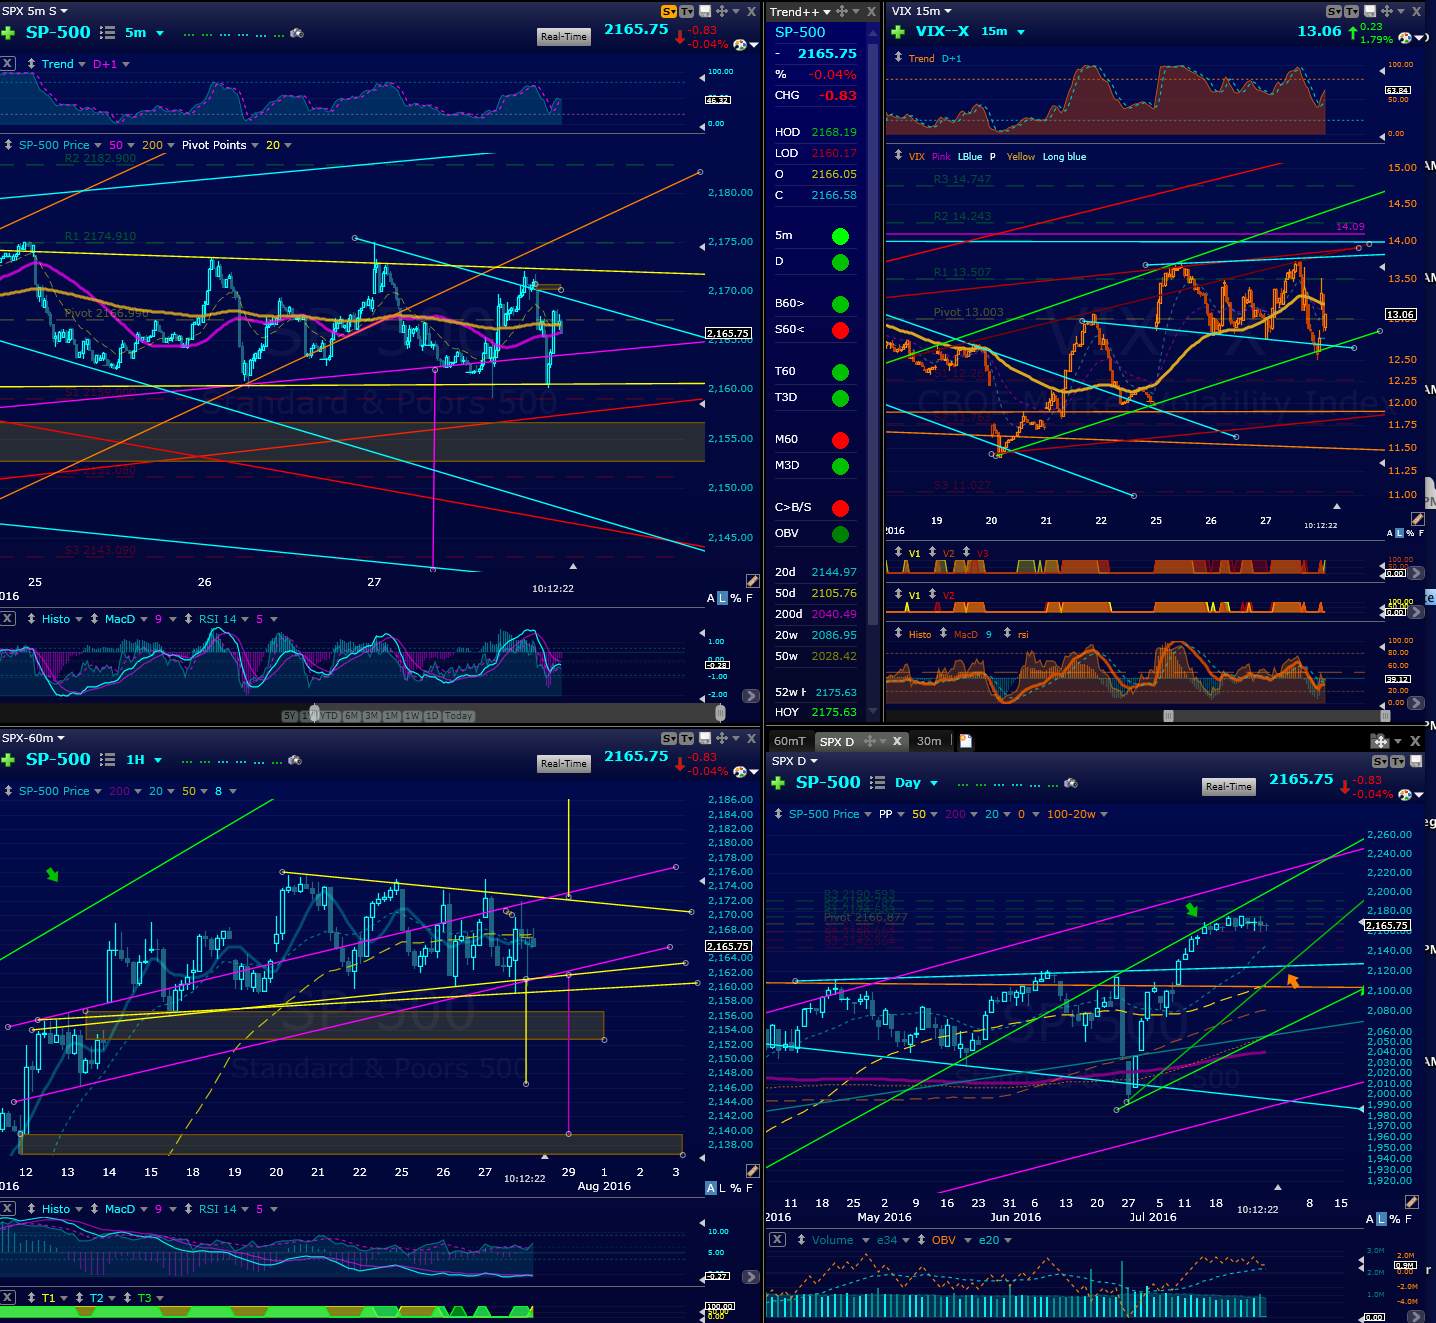Click the SP-500 symbol name in the SPX 5m chart

point(58,32)
